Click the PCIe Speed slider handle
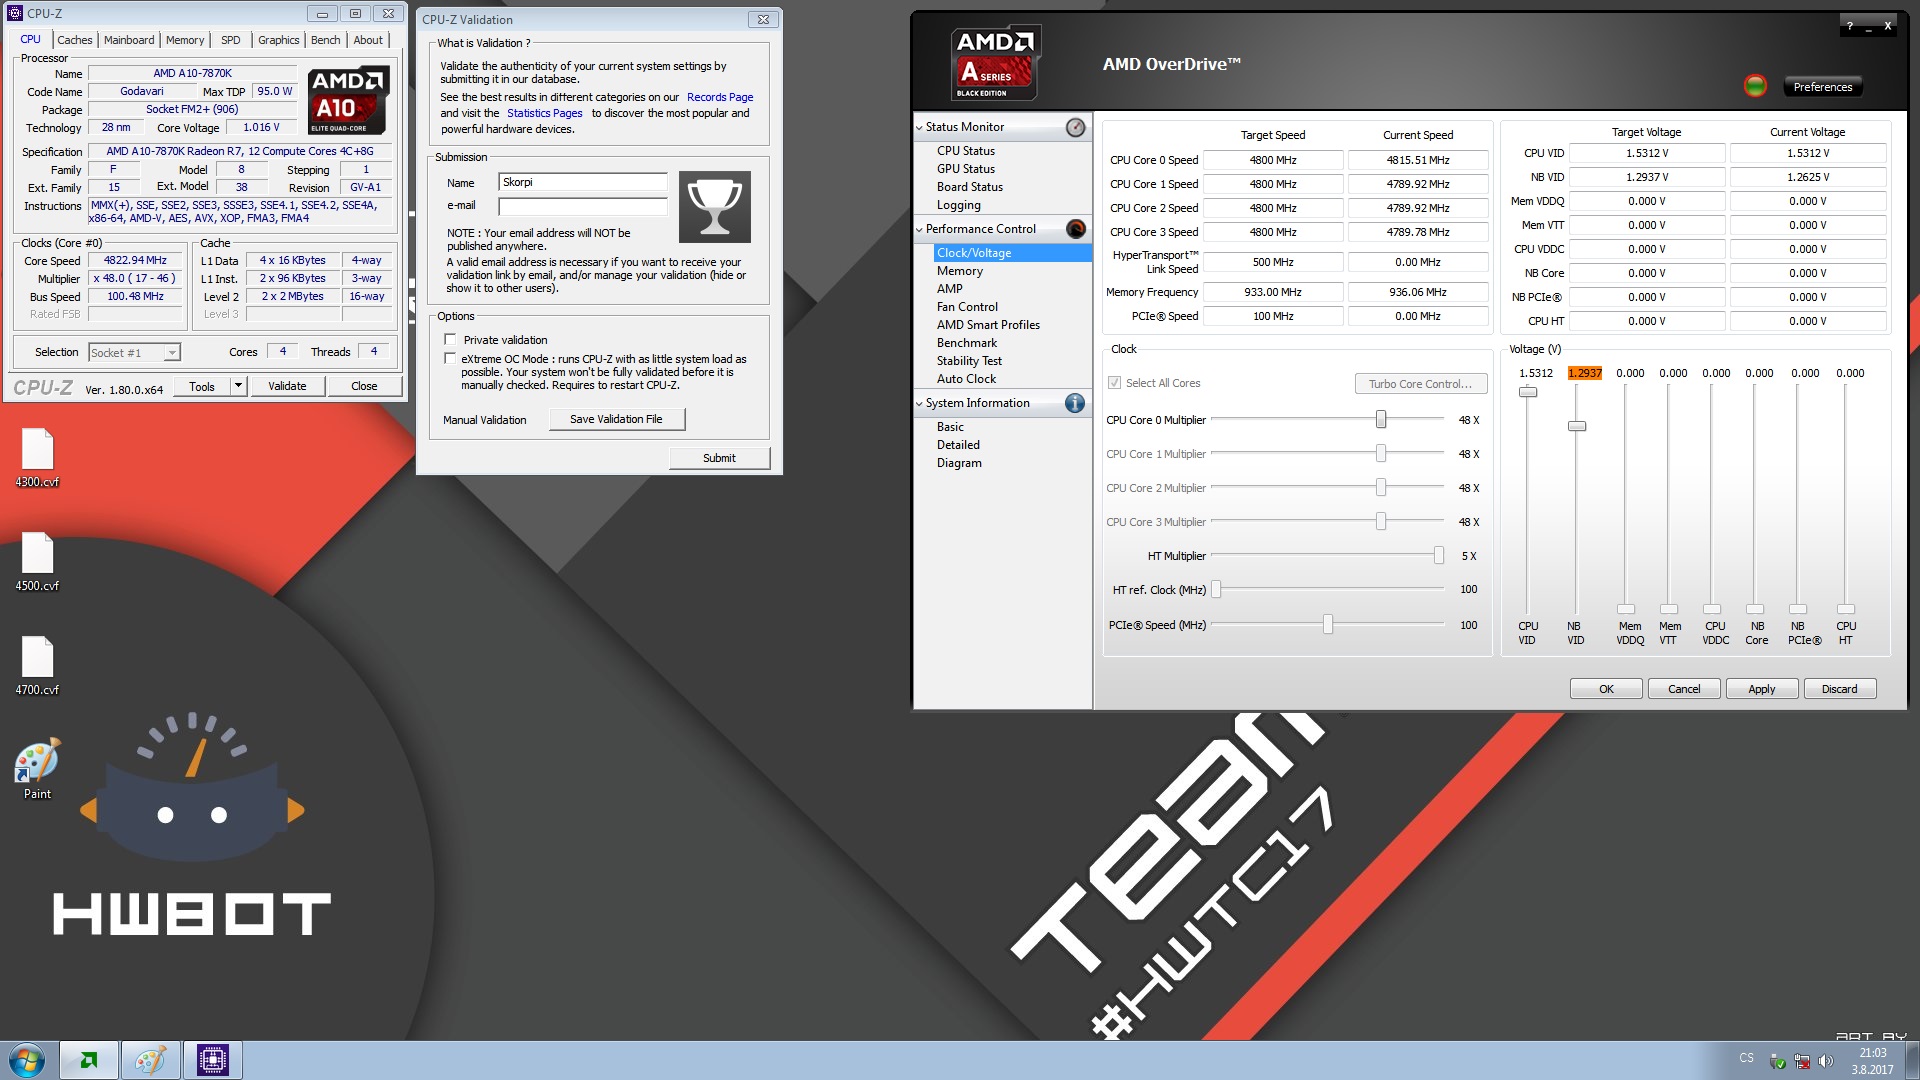1920x1080 pixels. coord(1328,624)
